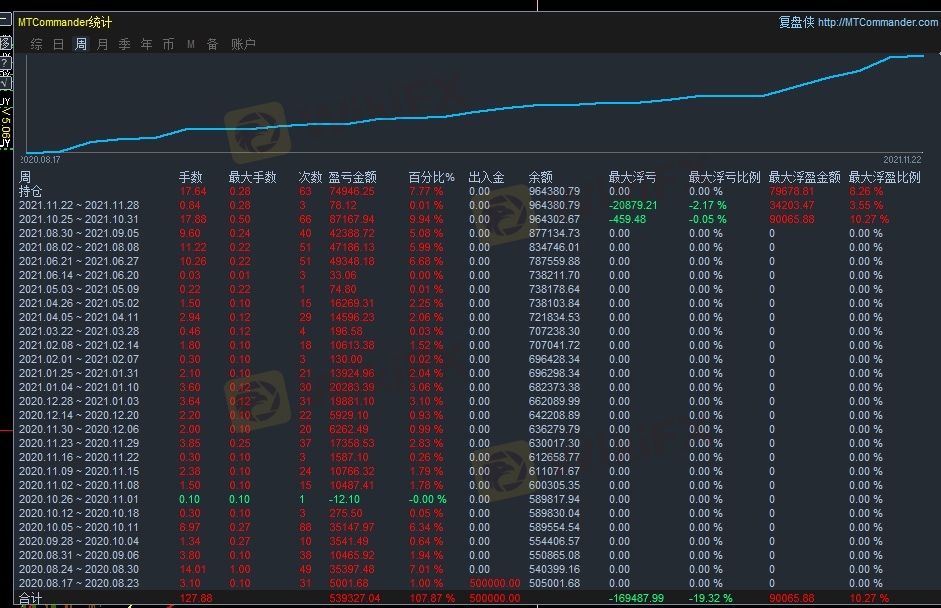Open the 月 (monthly) statistics tab

tap(103, 44)
